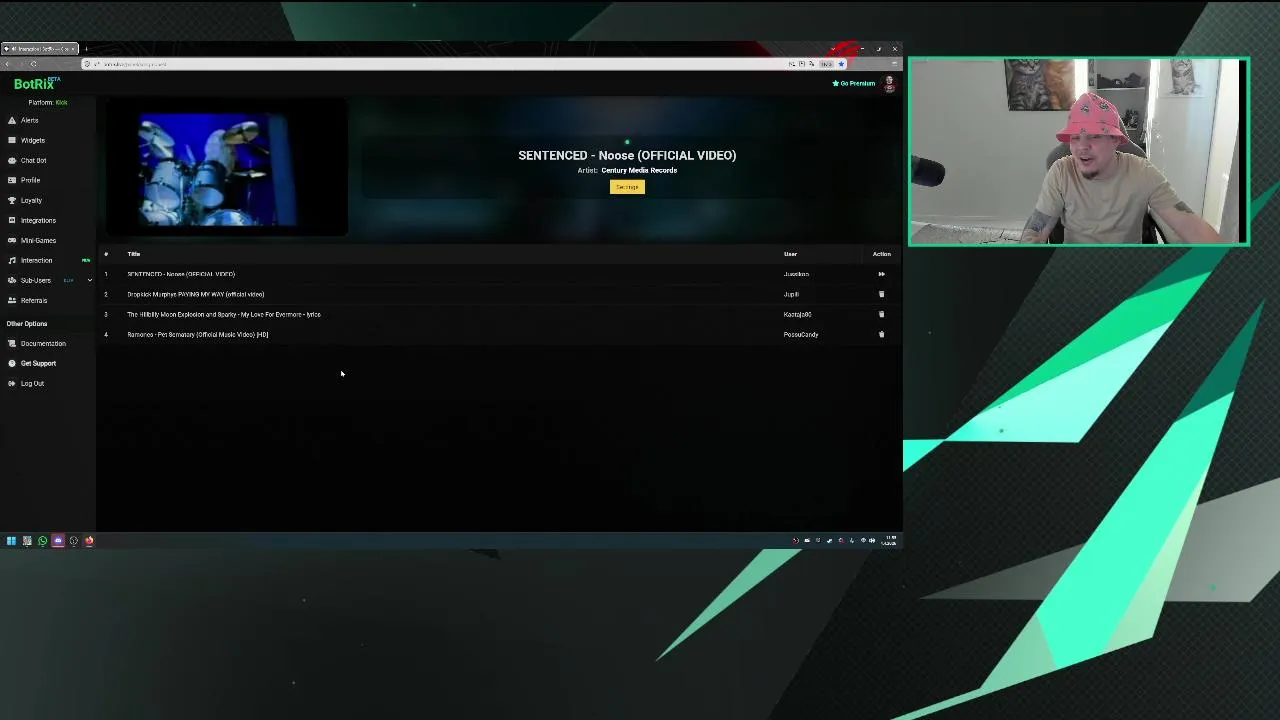Click user PossuCandy in the queue
The image size is (1280, 720).
click(x=801, y=334)
